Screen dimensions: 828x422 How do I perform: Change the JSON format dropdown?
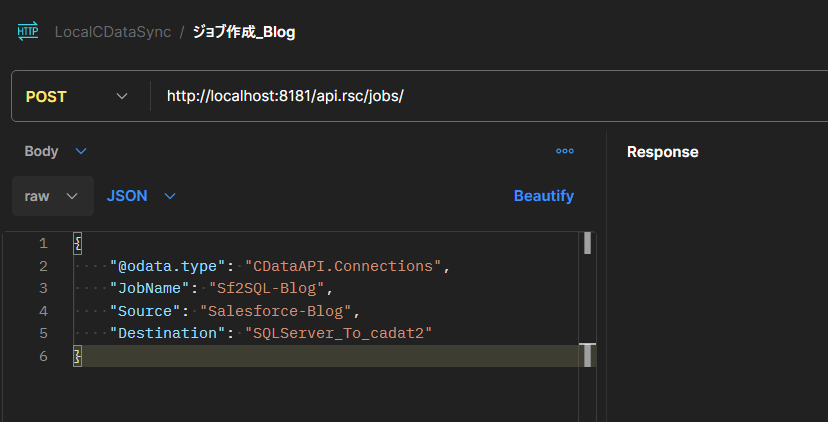141,196
